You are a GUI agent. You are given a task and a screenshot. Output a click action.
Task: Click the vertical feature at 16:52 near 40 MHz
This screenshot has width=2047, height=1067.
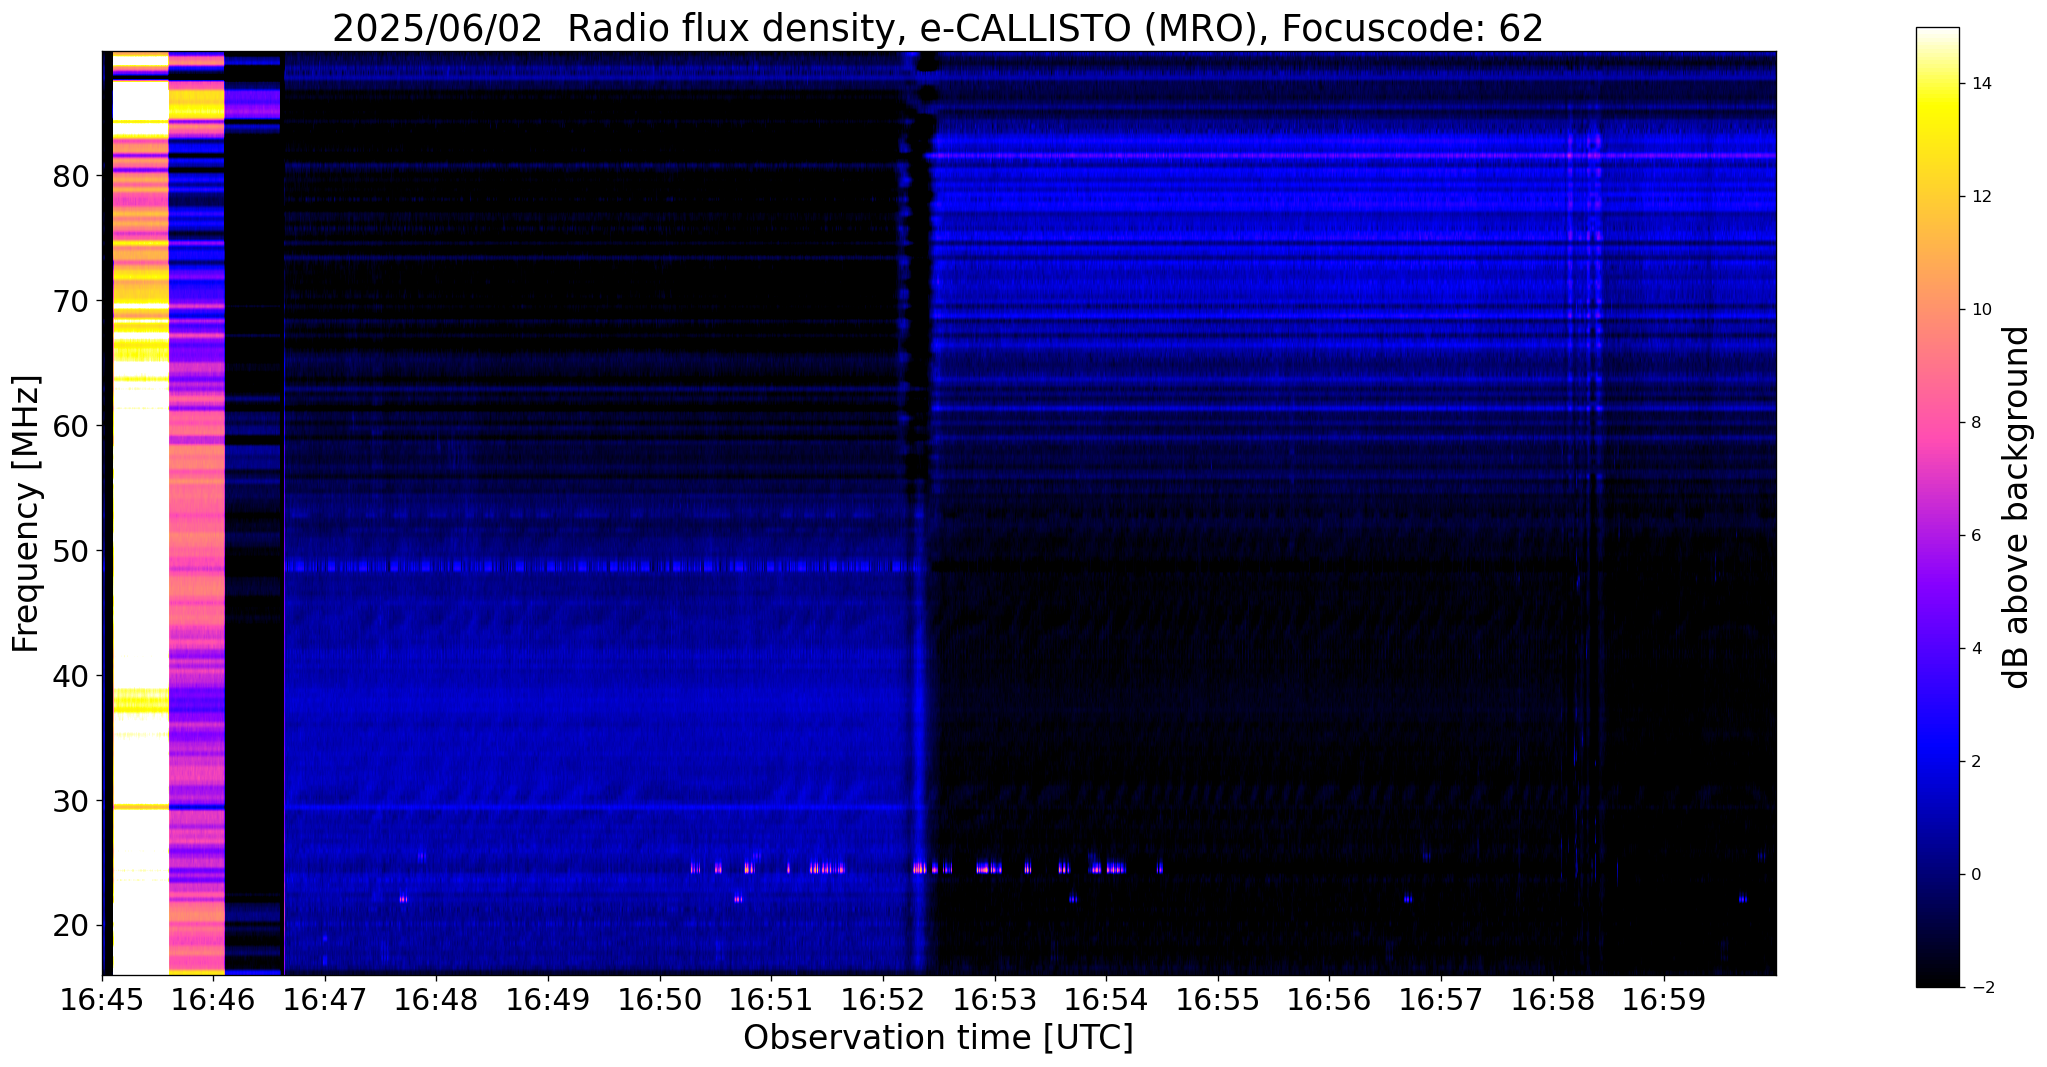(917, 676)
